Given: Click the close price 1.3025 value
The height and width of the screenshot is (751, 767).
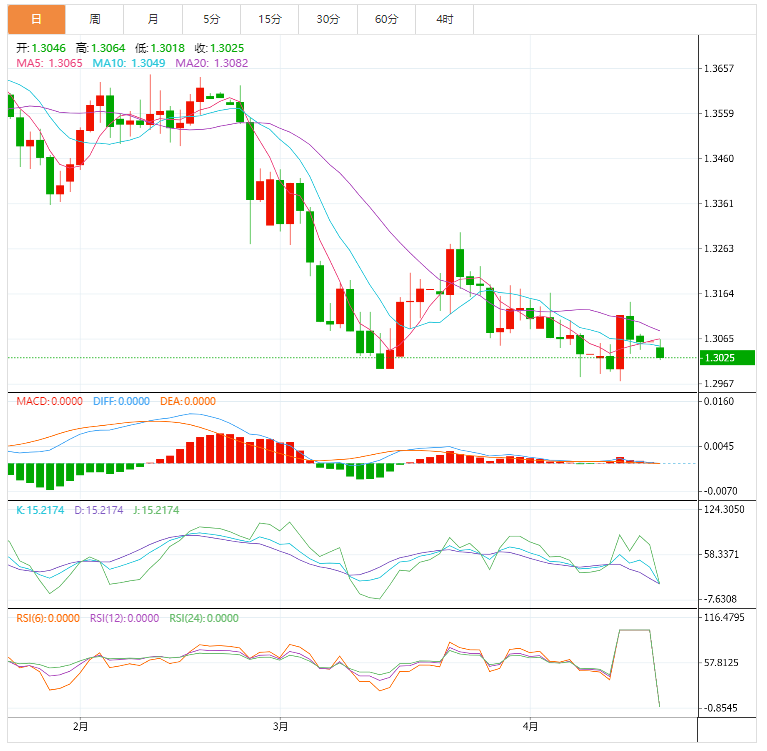Looking at the screenshot, I should point(227,48).
